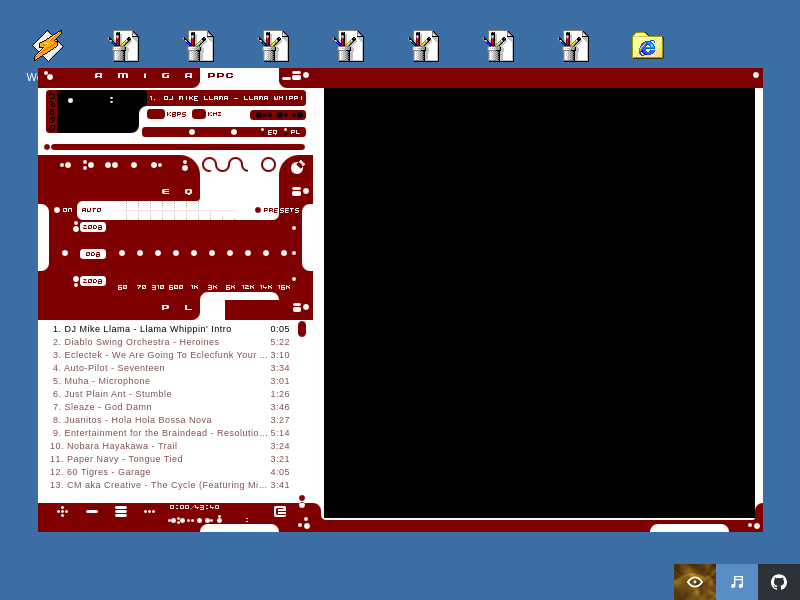The image size is (800, 600).
Task: Open the playlist misc (three dots) button
Action: click(x=149, y=511)
